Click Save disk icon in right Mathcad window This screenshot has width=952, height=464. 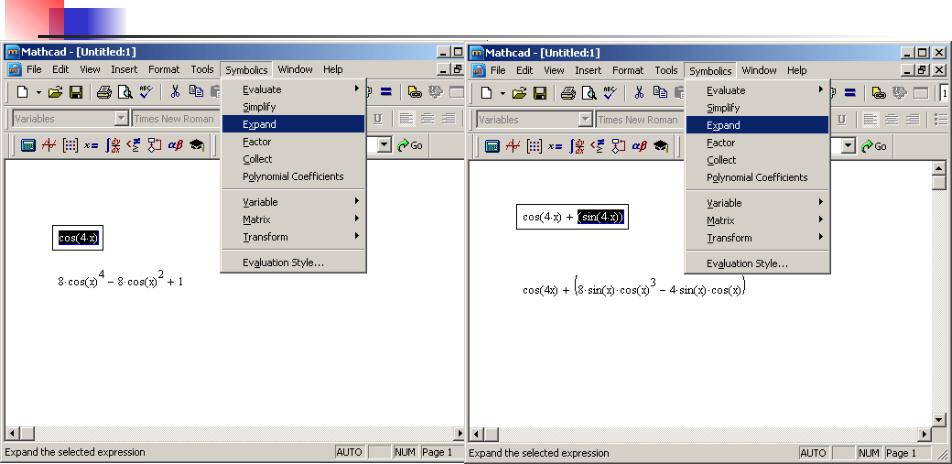tap(540, 94)
